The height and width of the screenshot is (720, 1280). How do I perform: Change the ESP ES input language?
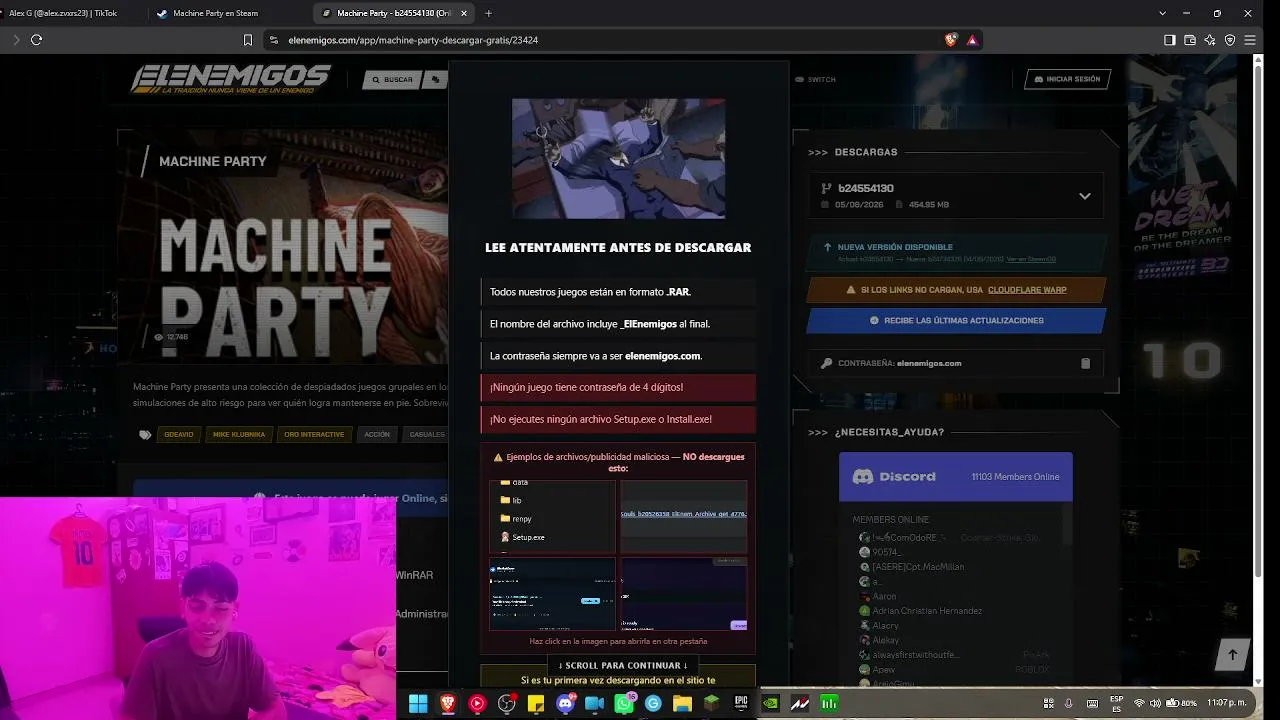click(x=1116, y=703)
